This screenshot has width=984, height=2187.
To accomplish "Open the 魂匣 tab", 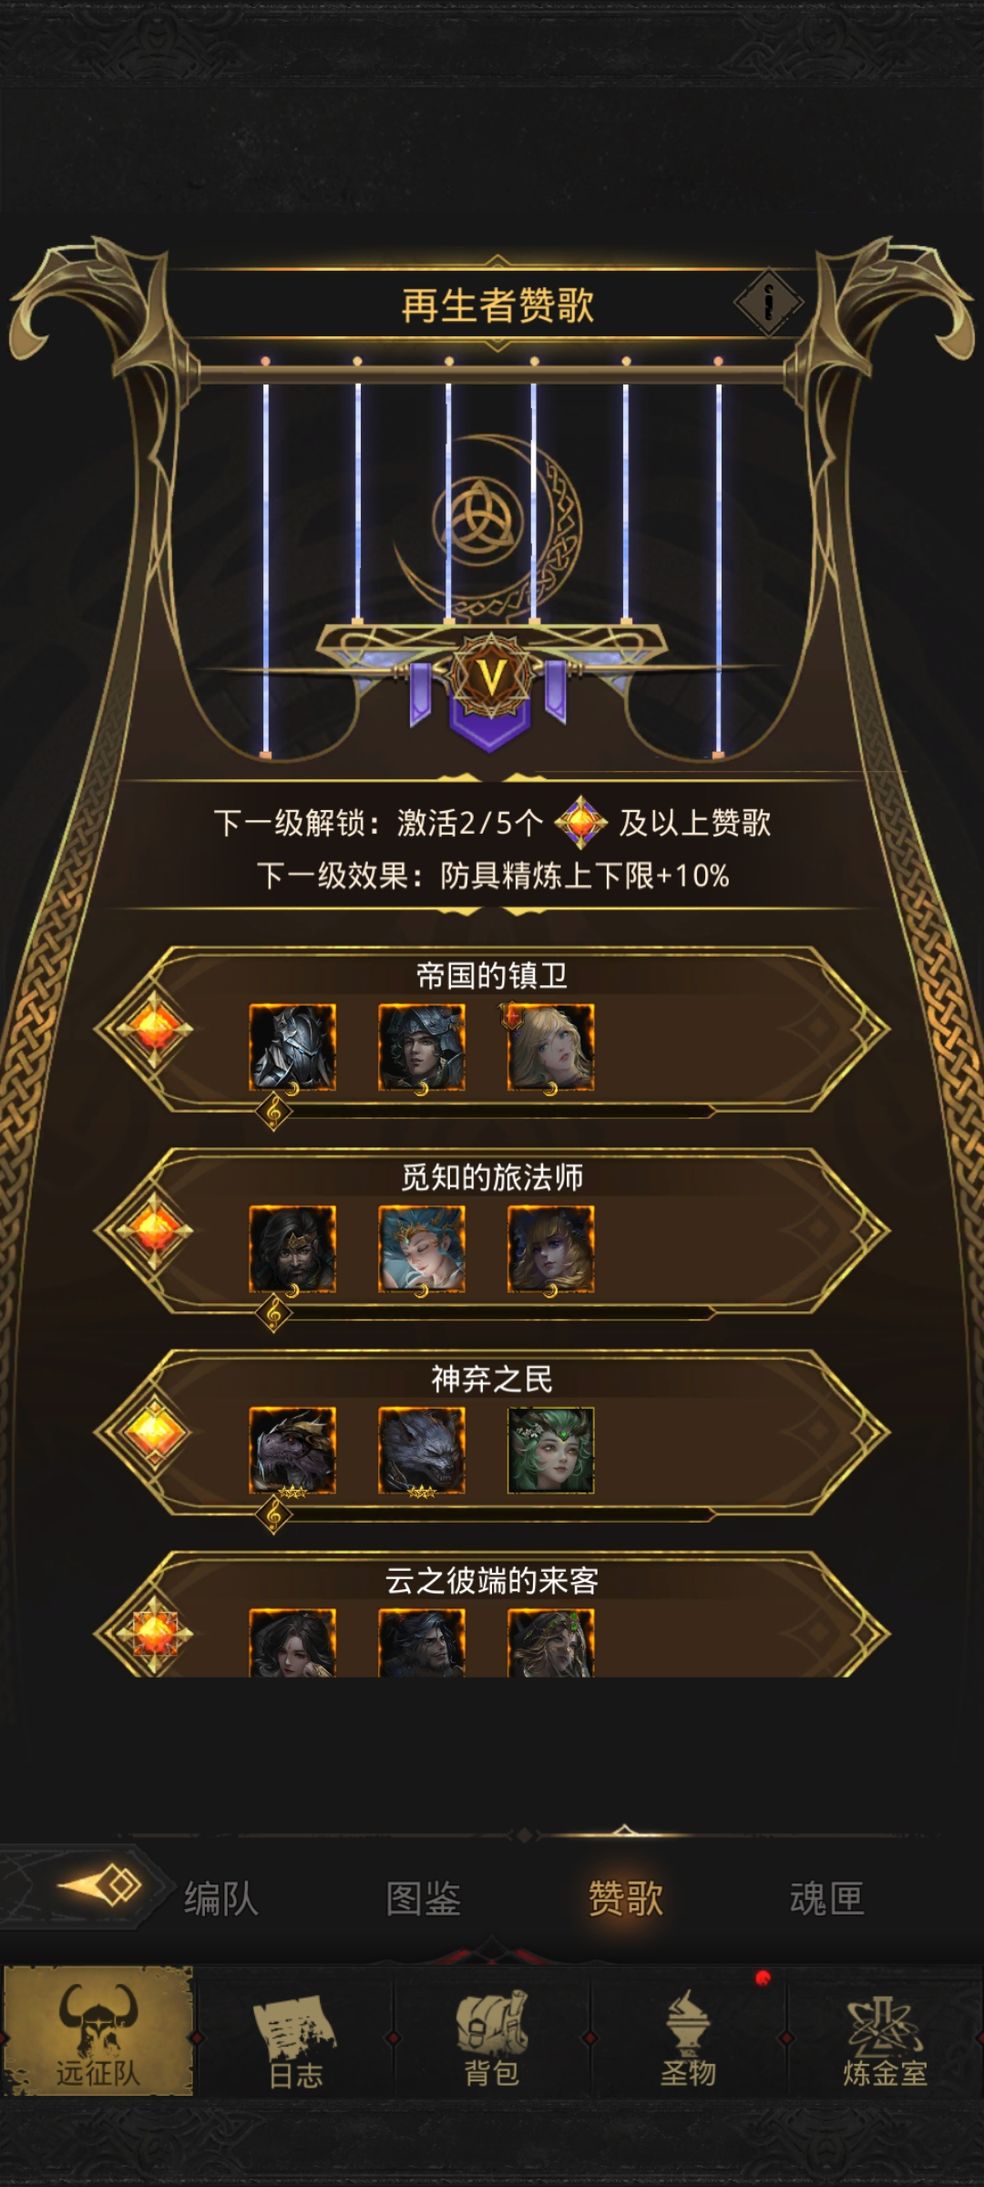I will pos(826,1898).
